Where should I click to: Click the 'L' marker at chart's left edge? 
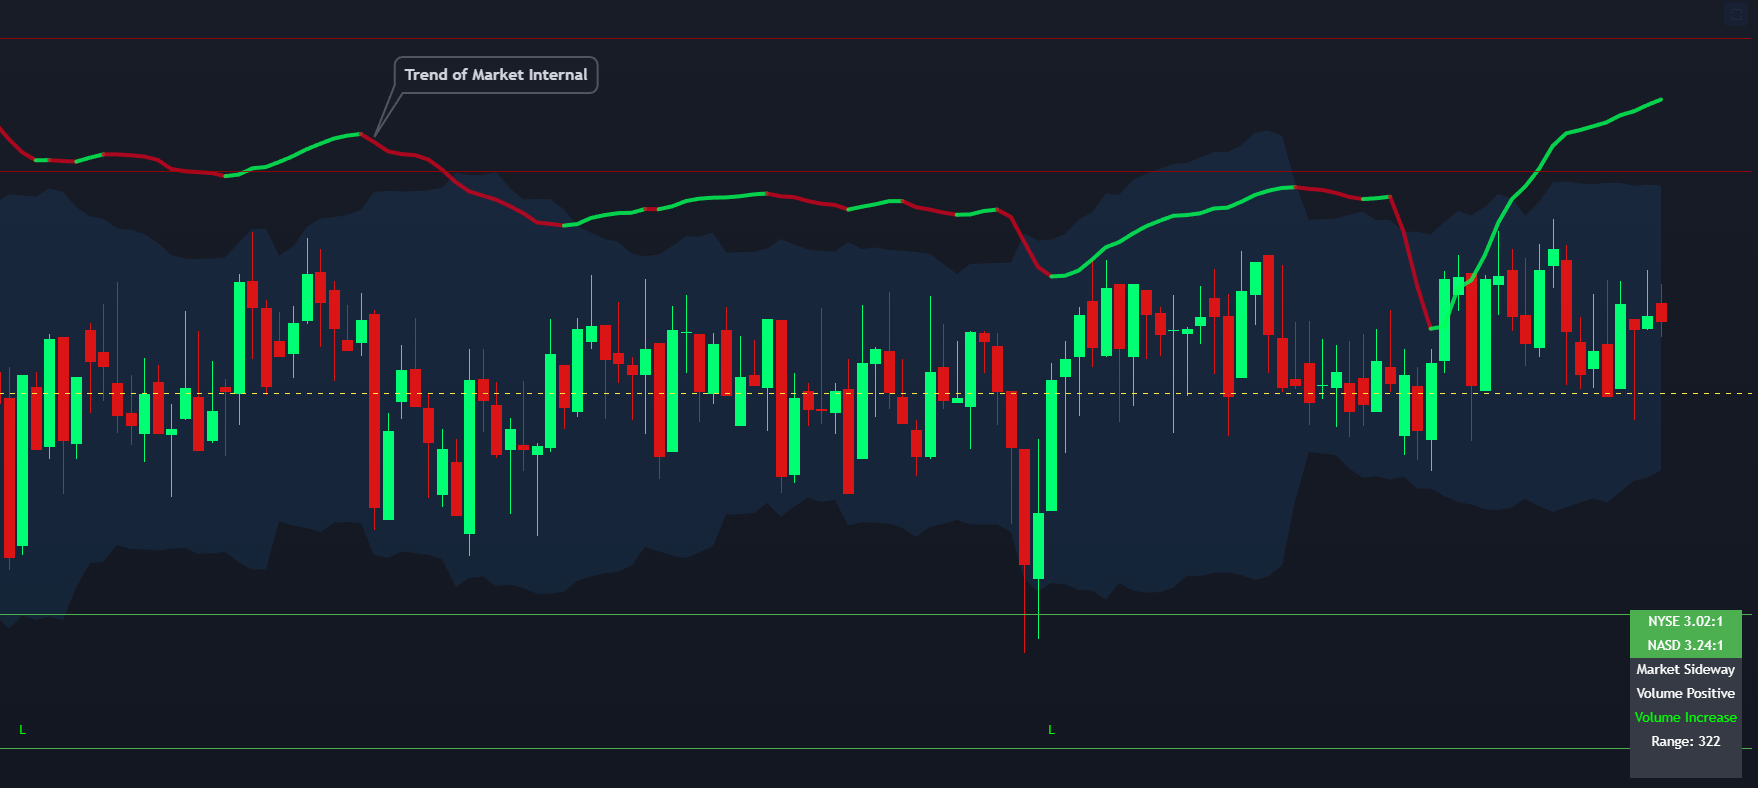[x=22, y=730]
